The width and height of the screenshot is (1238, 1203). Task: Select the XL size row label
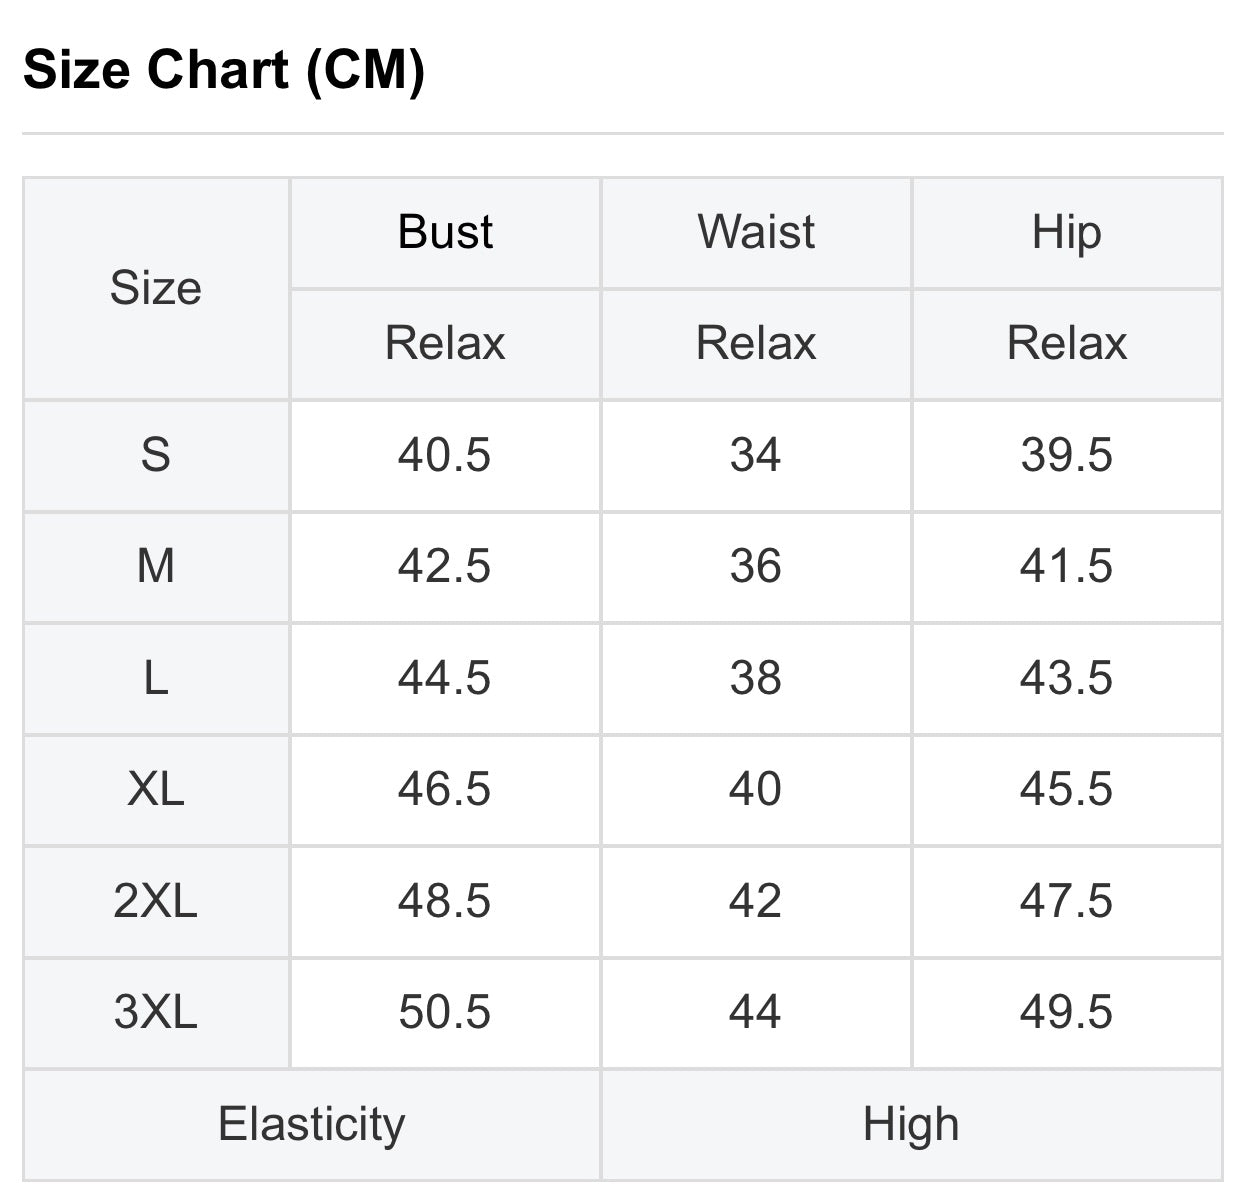tap(156, 790)
